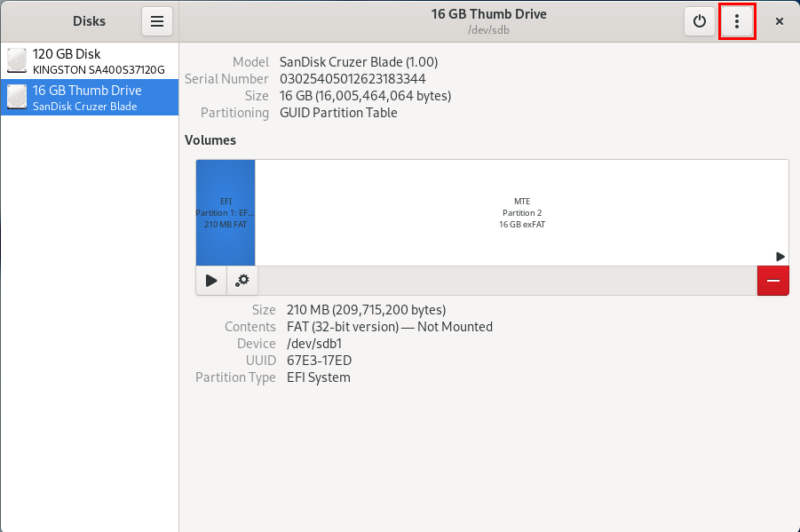Click the FAT (32-bit version) — Not Mounted text

(x=390, y=327)
